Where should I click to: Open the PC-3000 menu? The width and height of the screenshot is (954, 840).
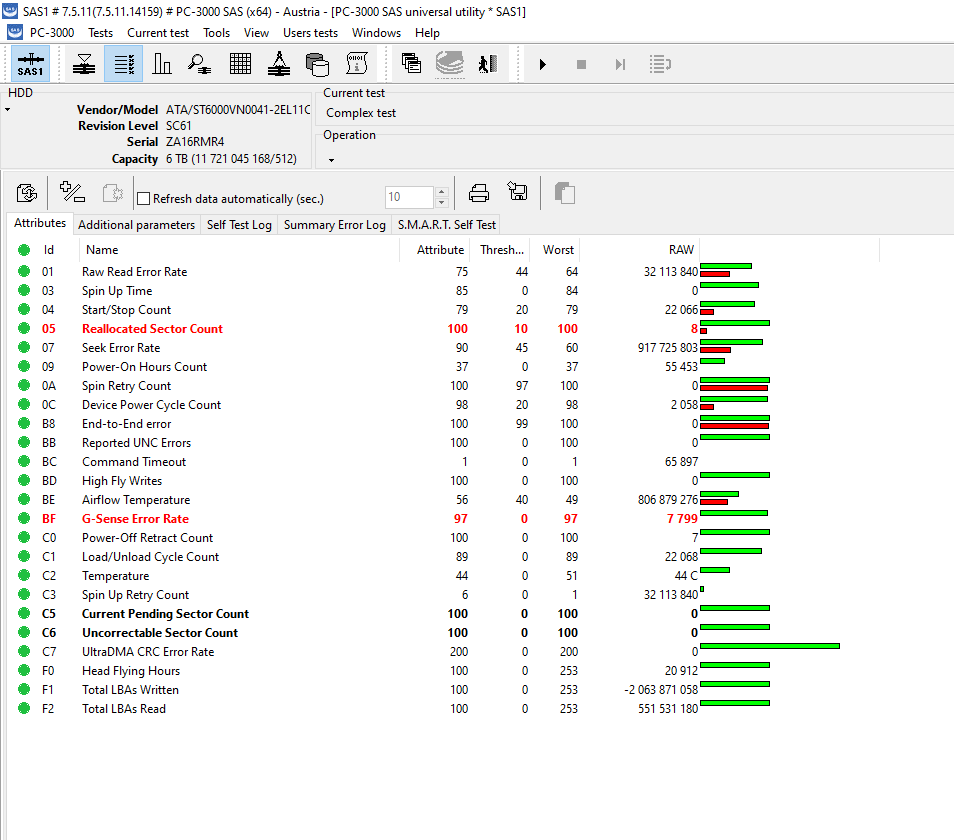[52, 33]
